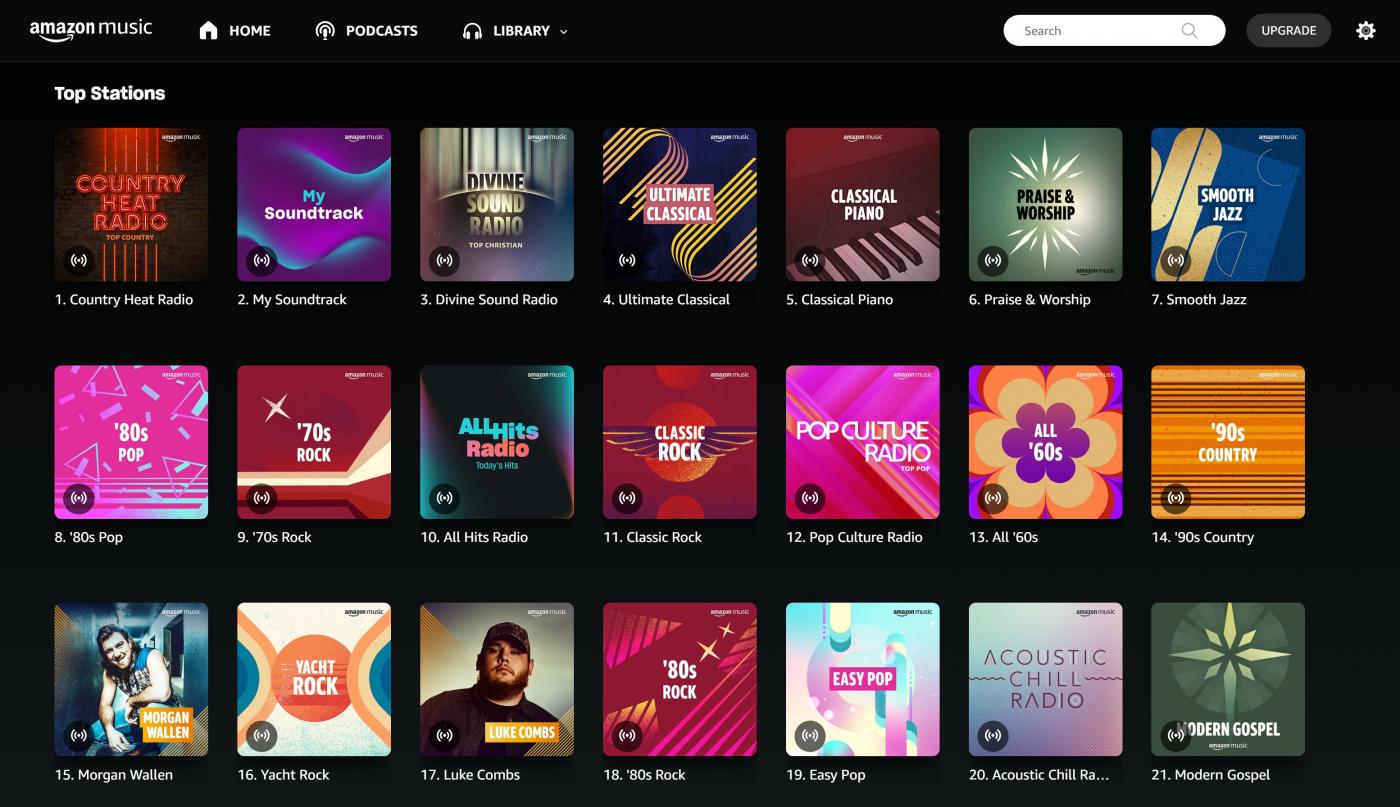The width and height of the screenshot is (1400, 807).
Task: Start station icon on Modern Gospel
Action: [x=1176, y=735]
